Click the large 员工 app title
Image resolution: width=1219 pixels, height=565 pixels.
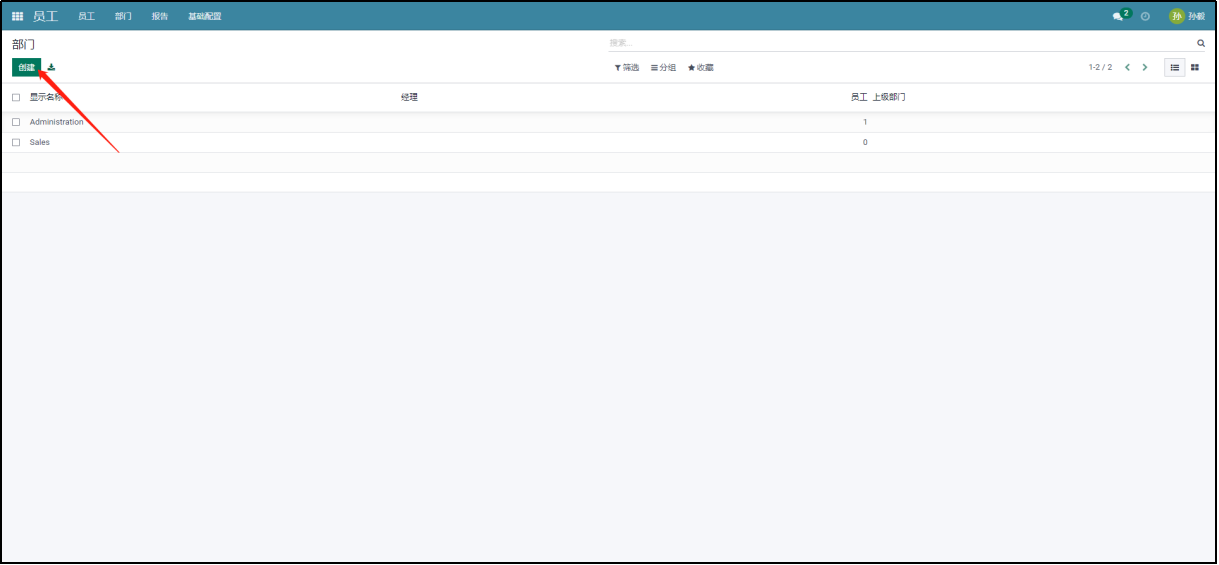click(x=46, y=16)
